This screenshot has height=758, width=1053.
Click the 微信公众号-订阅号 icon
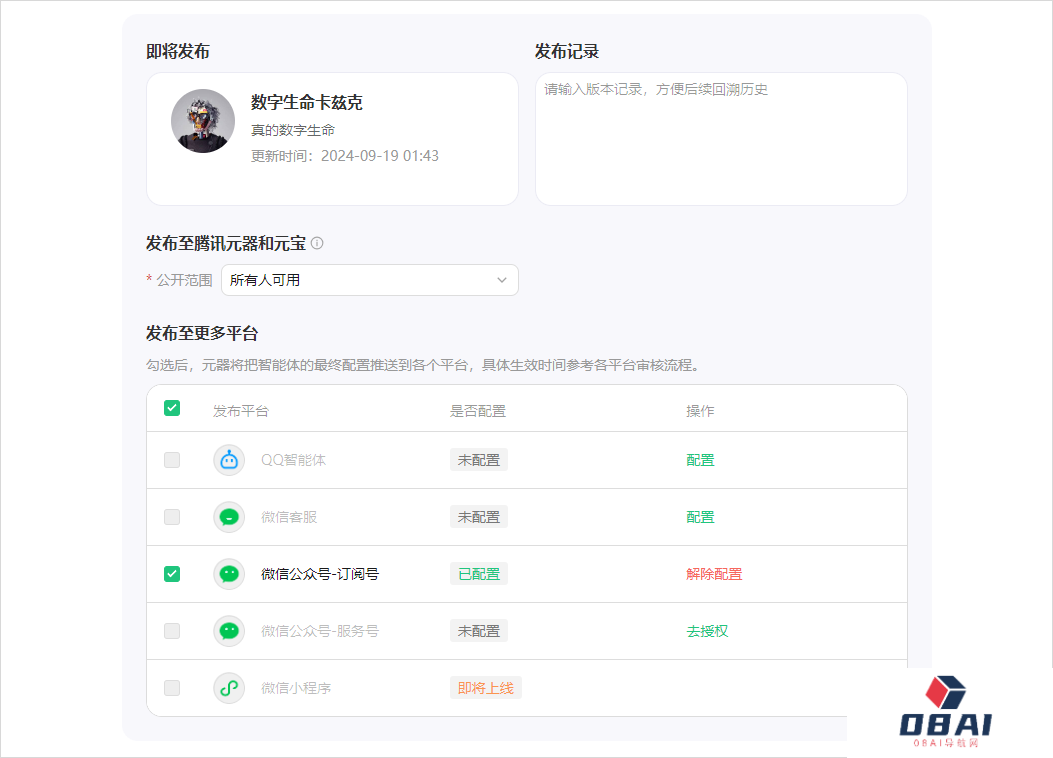point(228,573)
